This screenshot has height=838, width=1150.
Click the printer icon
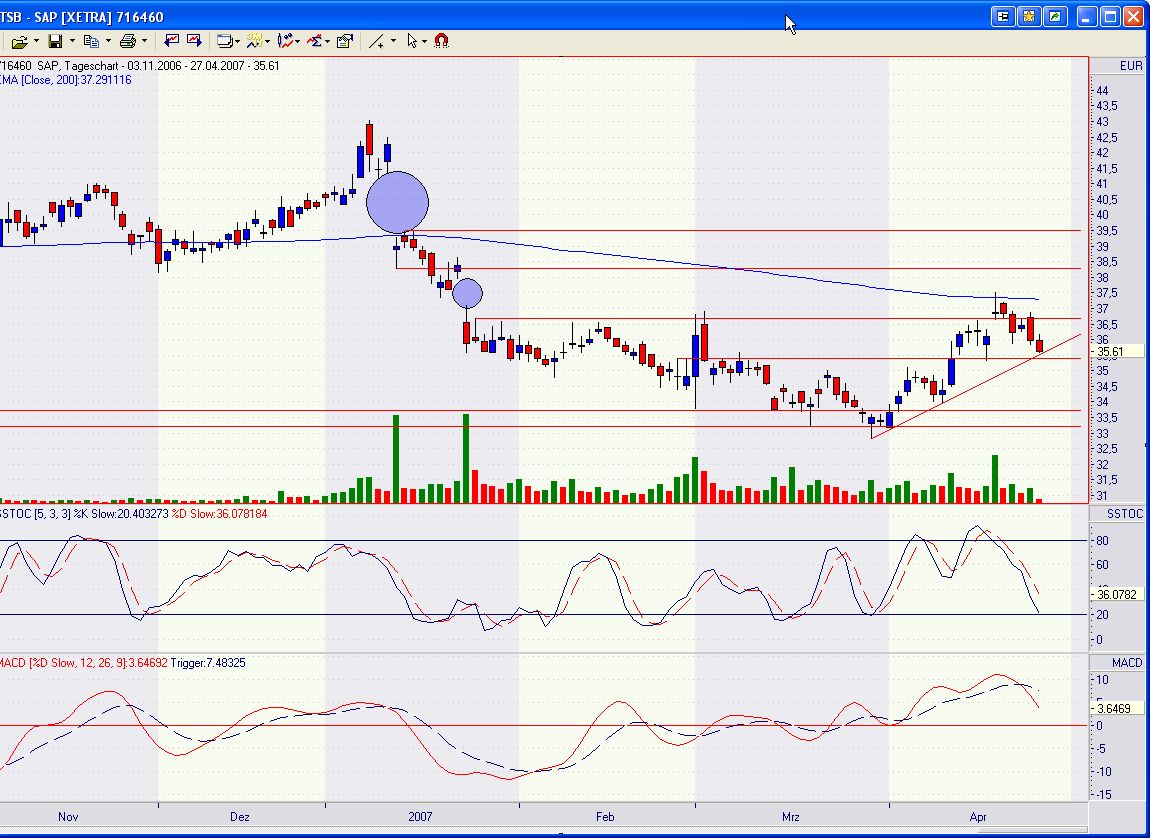tap(127, 41)
